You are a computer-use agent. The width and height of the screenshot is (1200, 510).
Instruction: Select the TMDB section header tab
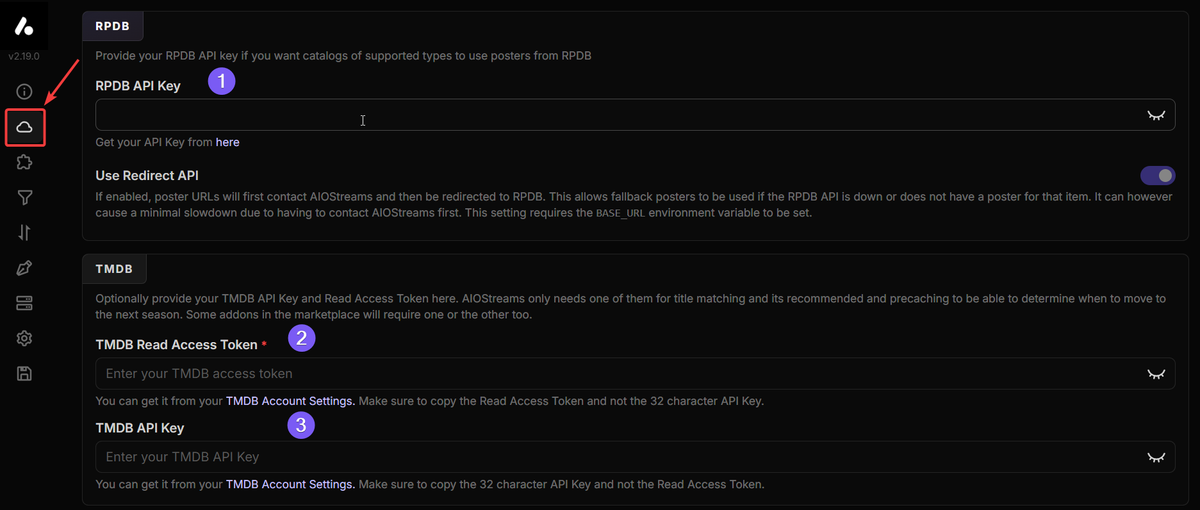pos(114,269)
